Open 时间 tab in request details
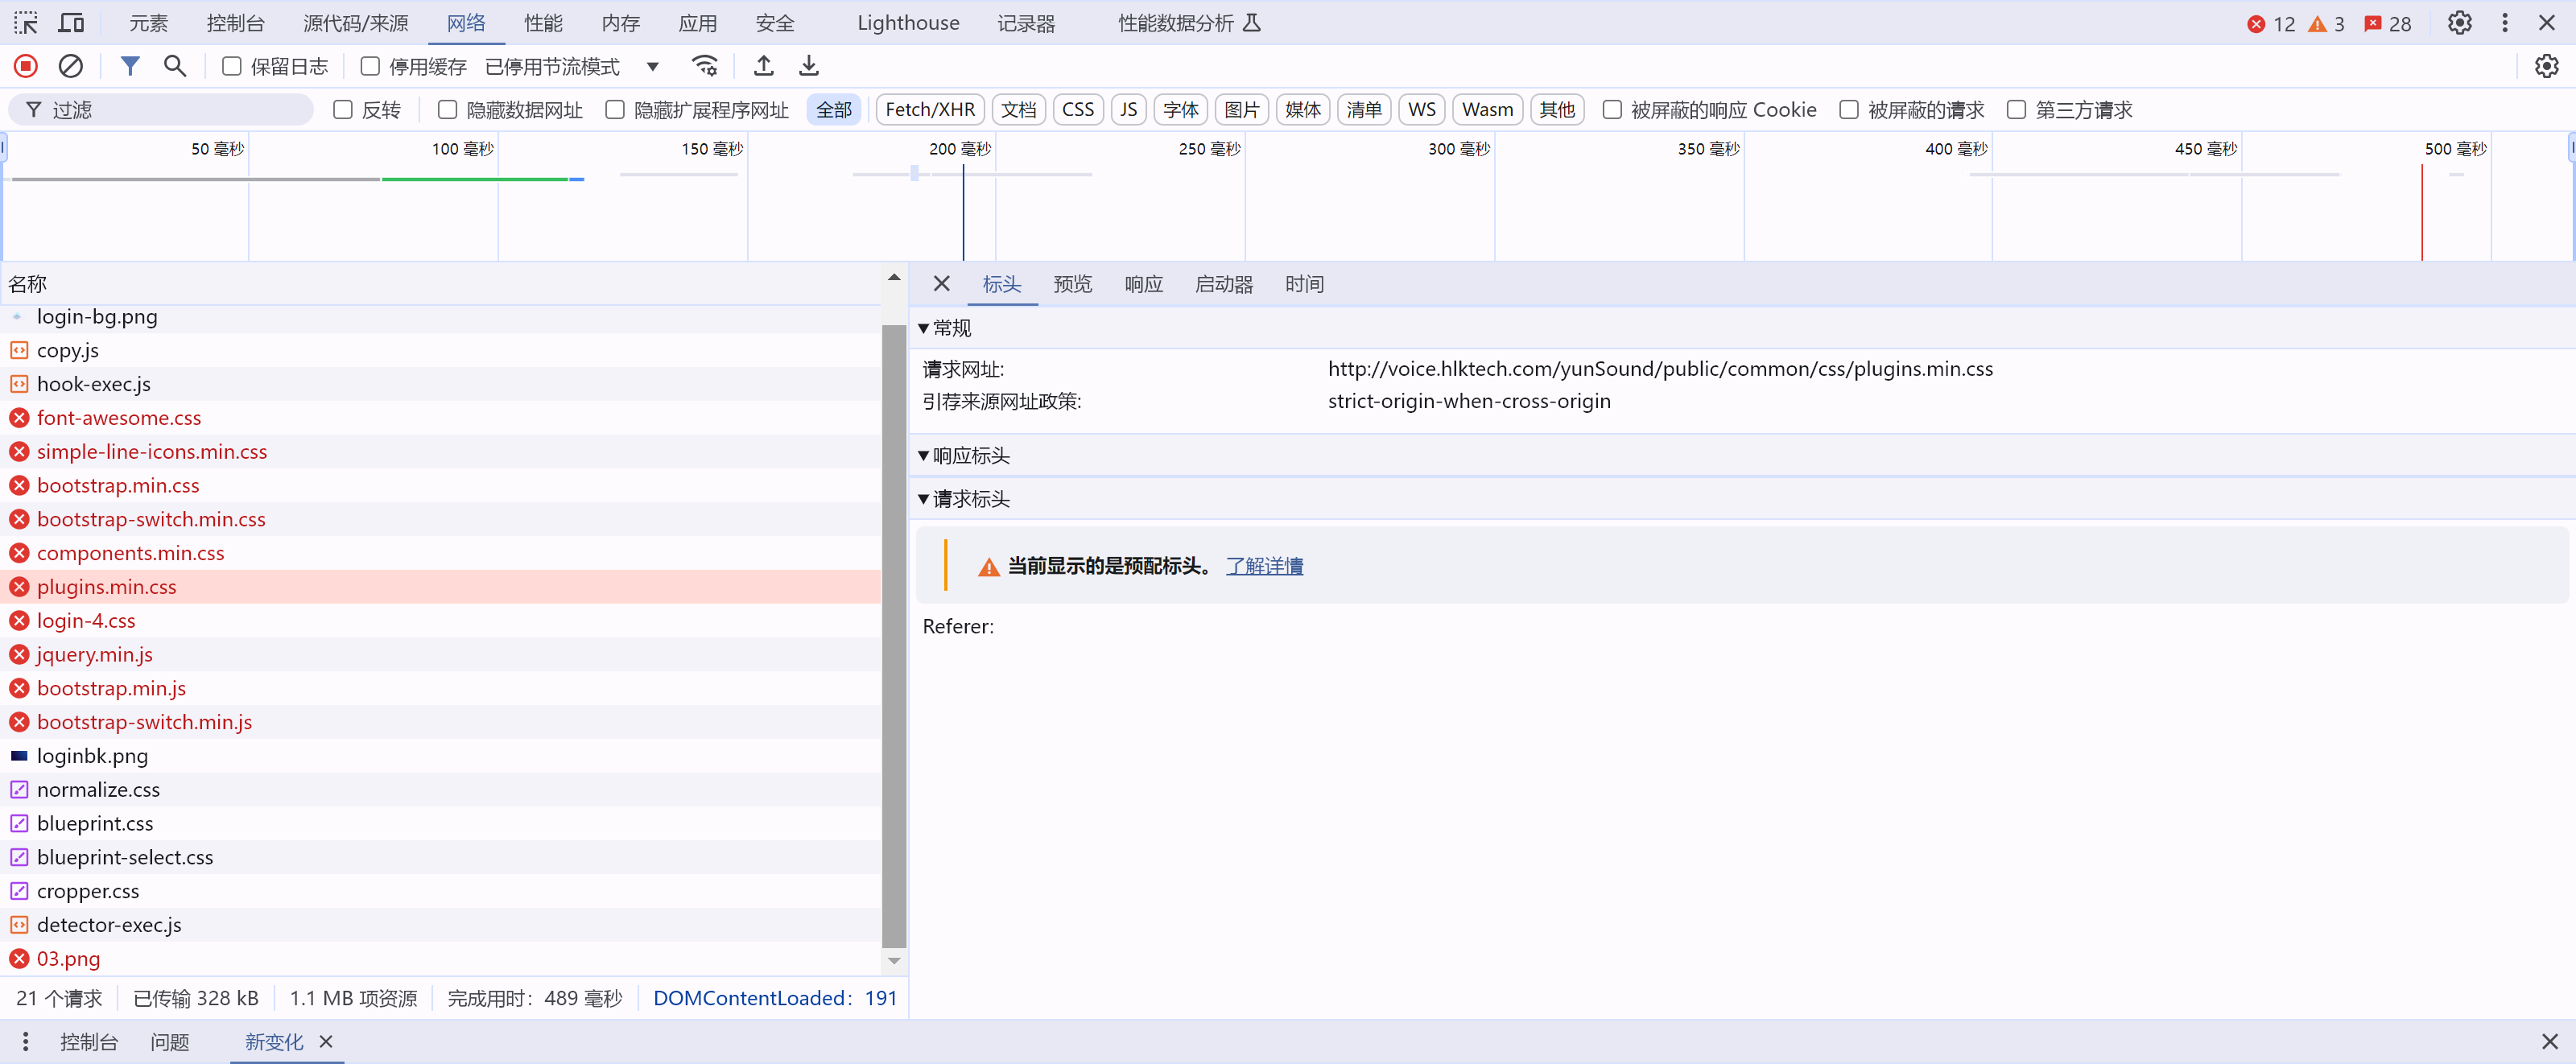 [1304, 284]
